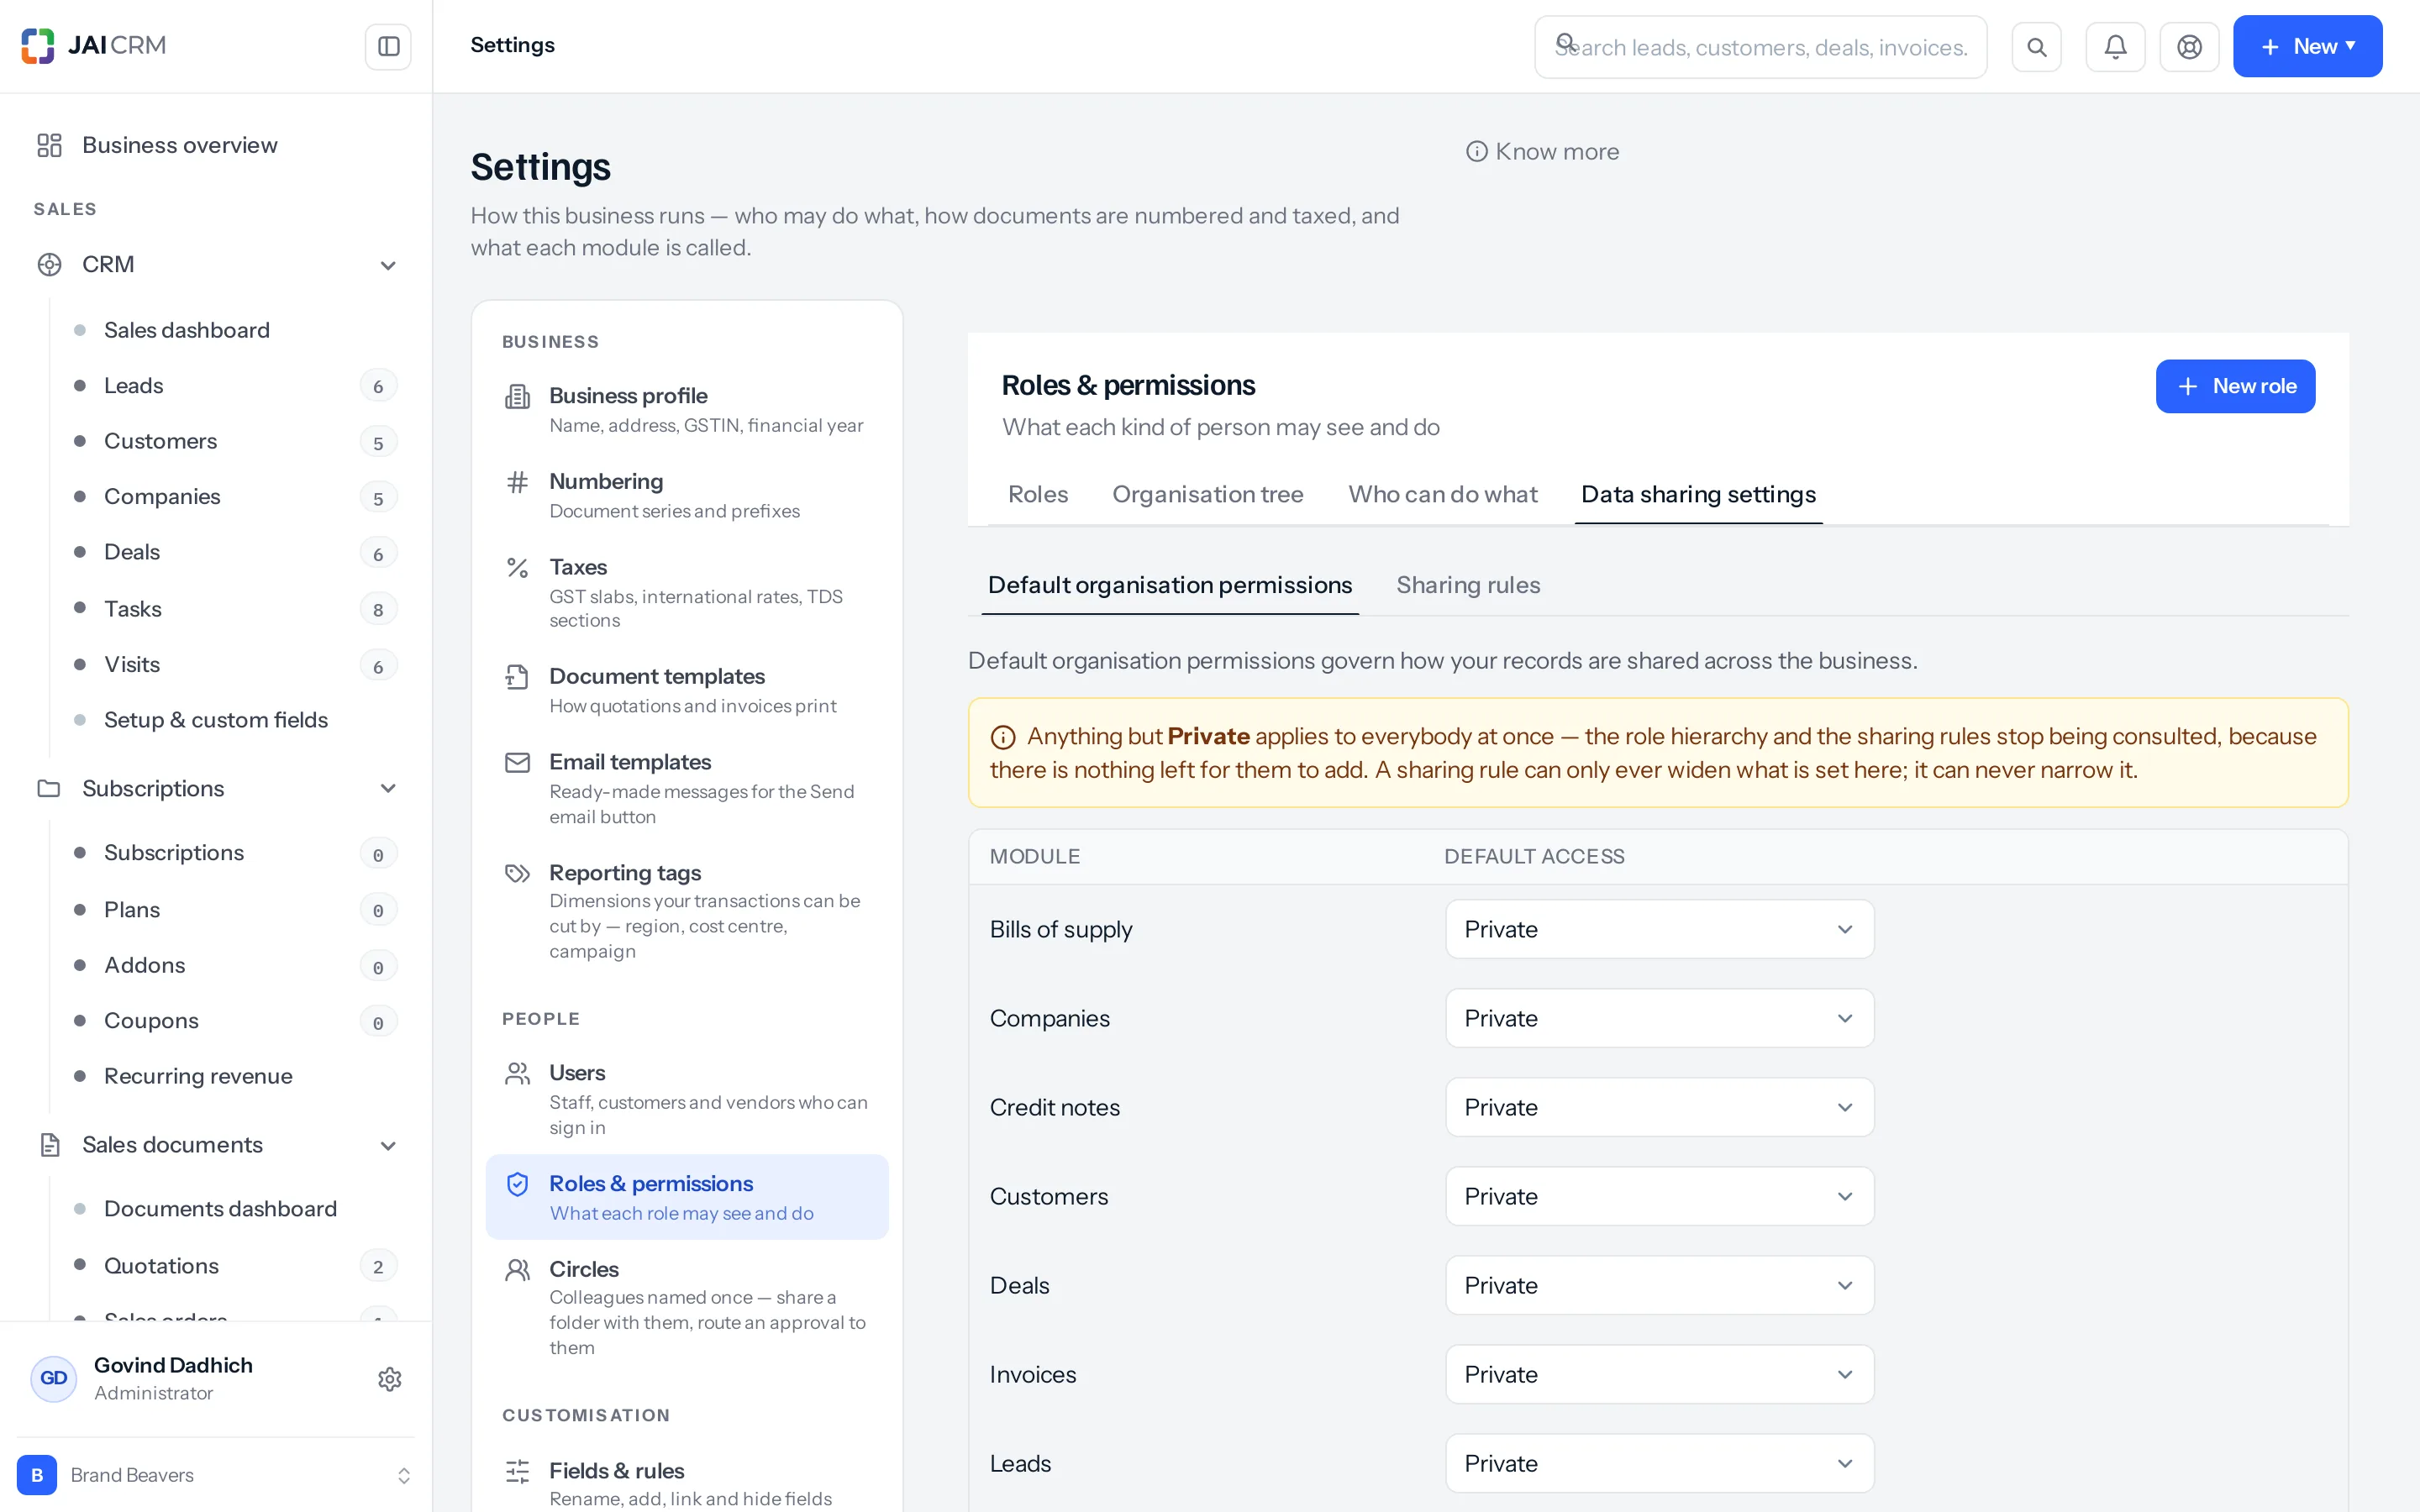Open Circles icon
The height and width of the screenshot is (1512, 2420).
click(517, 1270)
